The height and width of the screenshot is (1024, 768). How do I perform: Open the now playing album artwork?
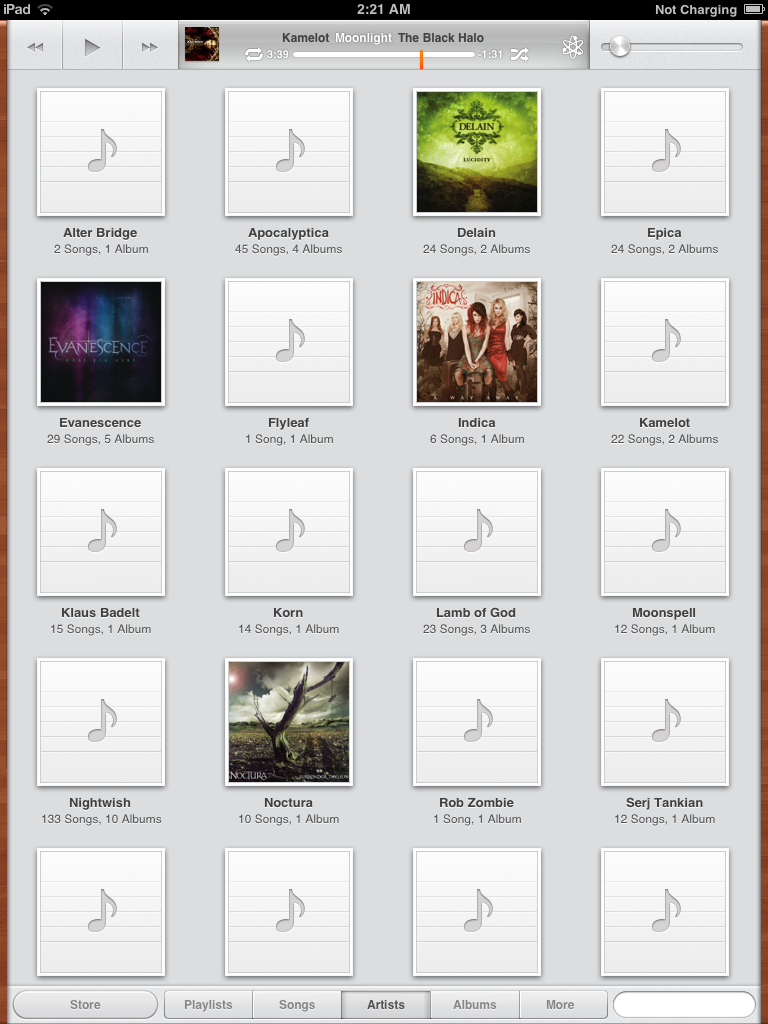pyautogui.click(x=202, y=44)
